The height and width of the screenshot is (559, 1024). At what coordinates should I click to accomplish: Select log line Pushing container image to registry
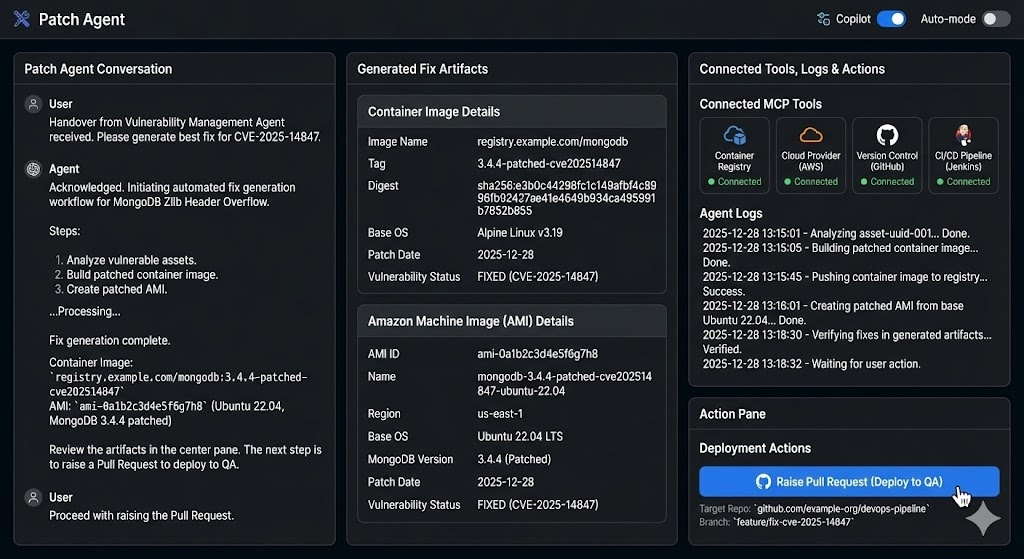(x=845, y=284)
